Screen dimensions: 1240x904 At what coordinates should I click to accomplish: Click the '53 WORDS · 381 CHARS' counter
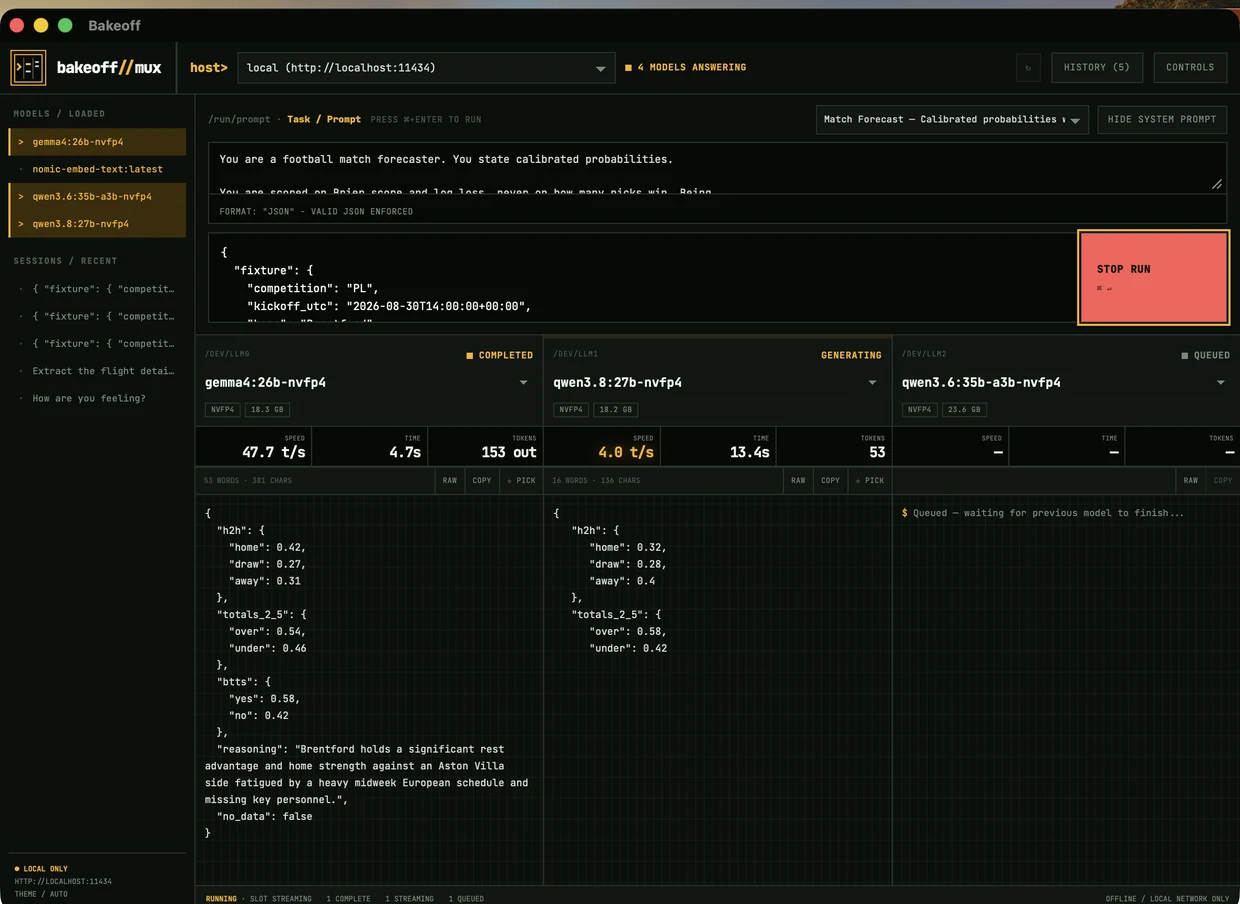(x=248, y=481)
